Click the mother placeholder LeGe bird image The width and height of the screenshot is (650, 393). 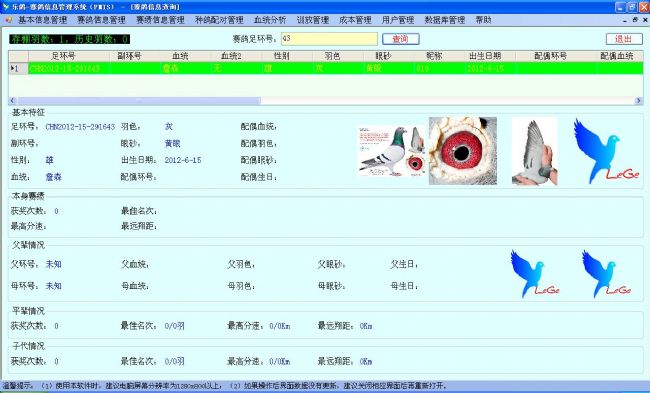(606, 274)
